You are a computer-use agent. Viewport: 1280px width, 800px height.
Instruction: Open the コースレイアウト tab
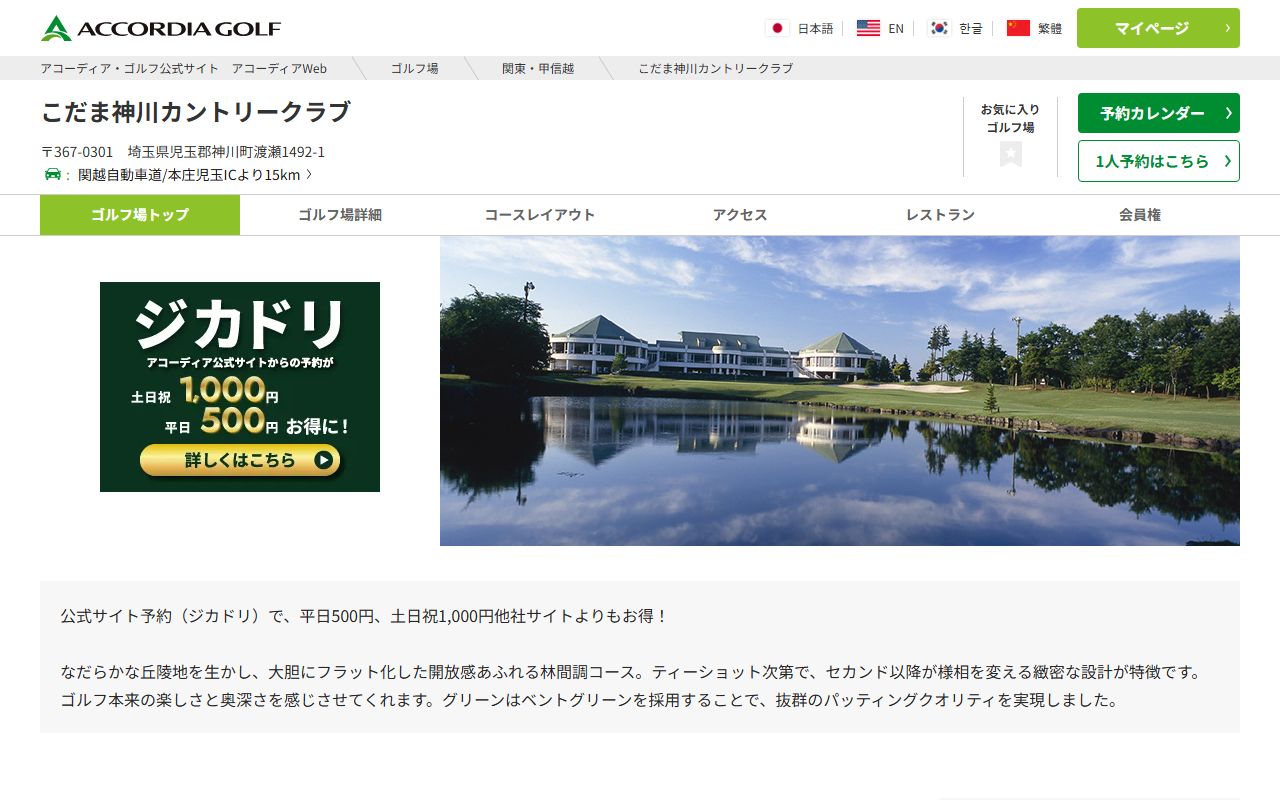pos(540,215)
